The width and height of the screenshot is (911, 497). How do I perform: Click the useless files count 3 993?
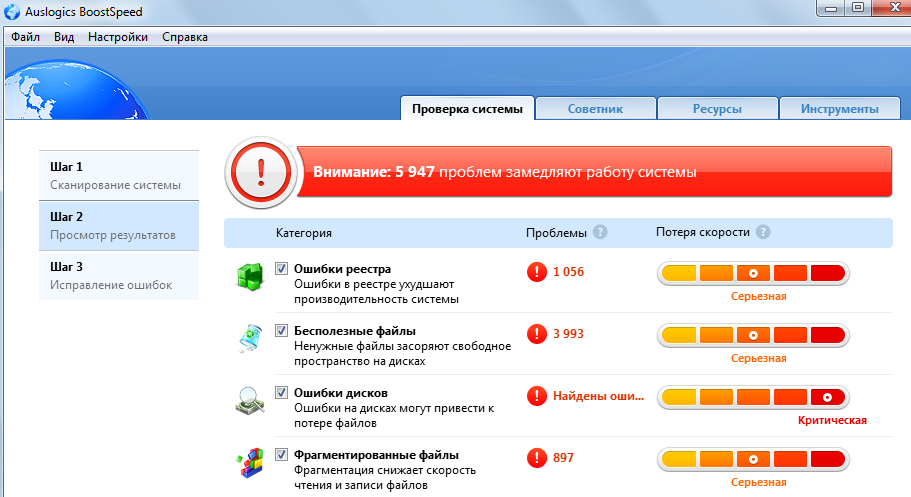pos(568,334)
